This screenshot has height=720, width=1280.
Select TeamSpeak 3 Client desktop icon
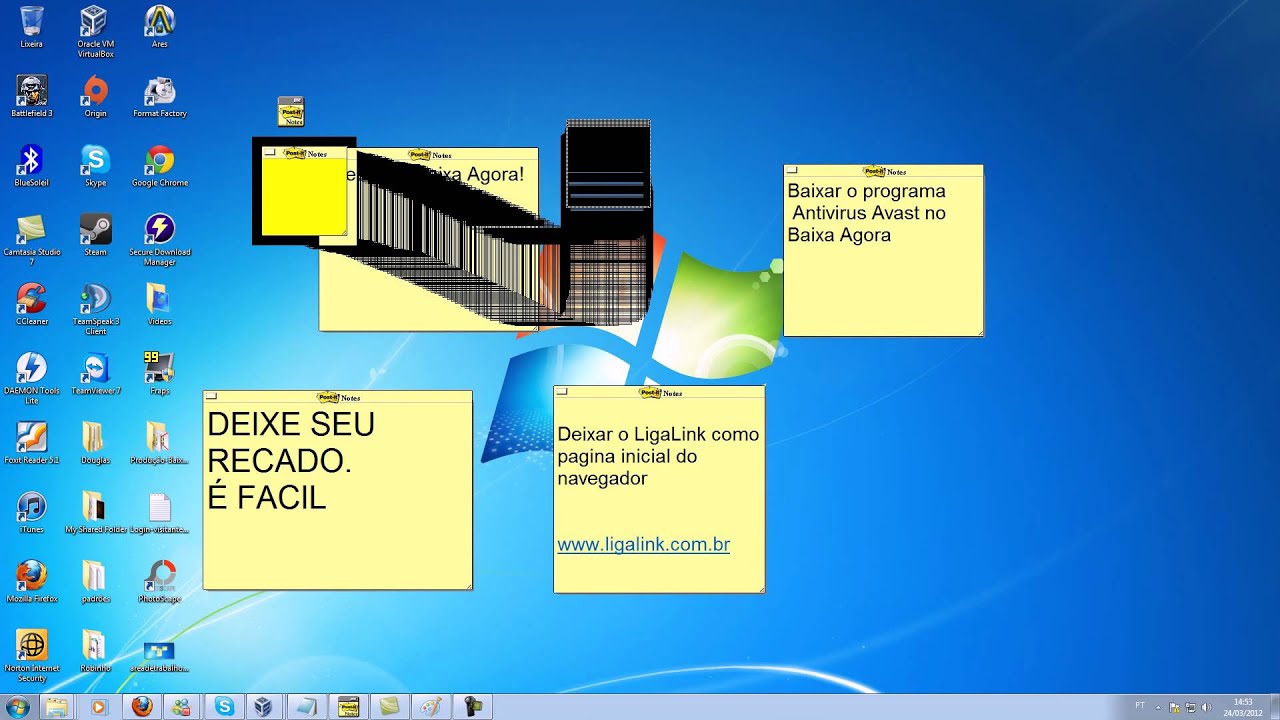point(95,308)
